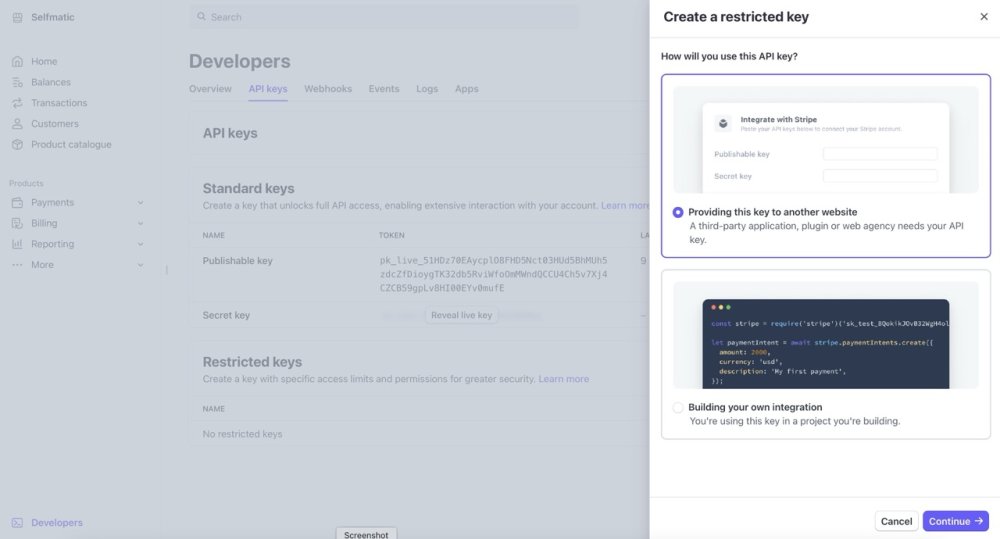Click NAME header in Restricted keys table
The width and height of the screenshot is (1000, 539).
click(214, 409)
